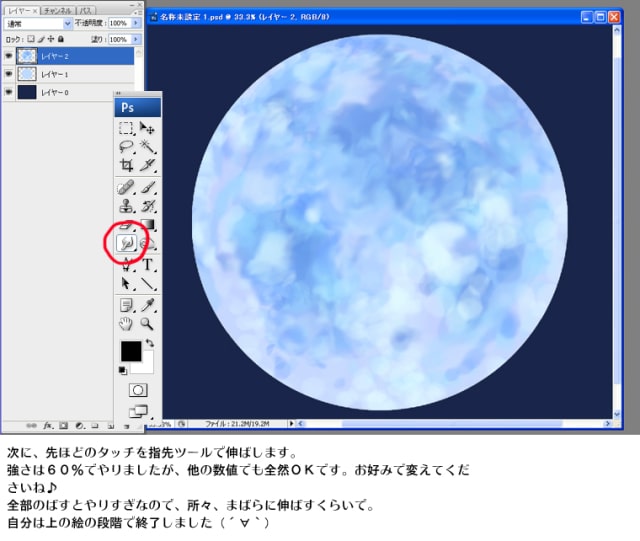
Task: Choose the Crop tool
Action: point(126,165)
